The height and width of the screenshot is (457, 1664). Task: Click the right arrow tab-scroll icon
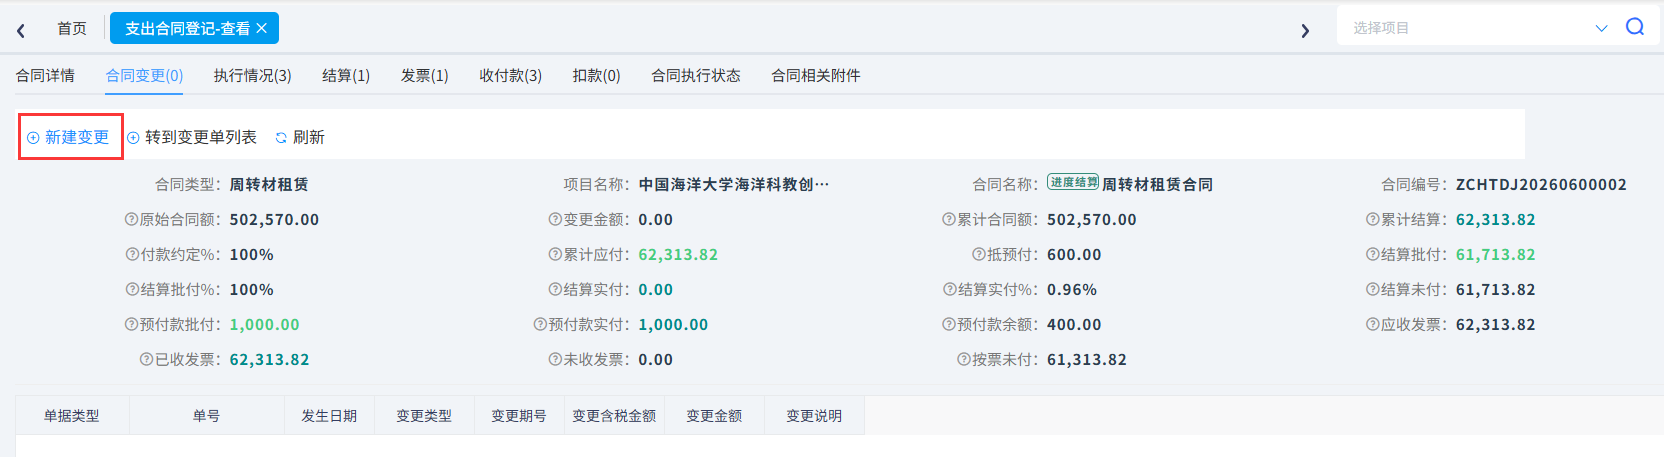[1305, 30]
